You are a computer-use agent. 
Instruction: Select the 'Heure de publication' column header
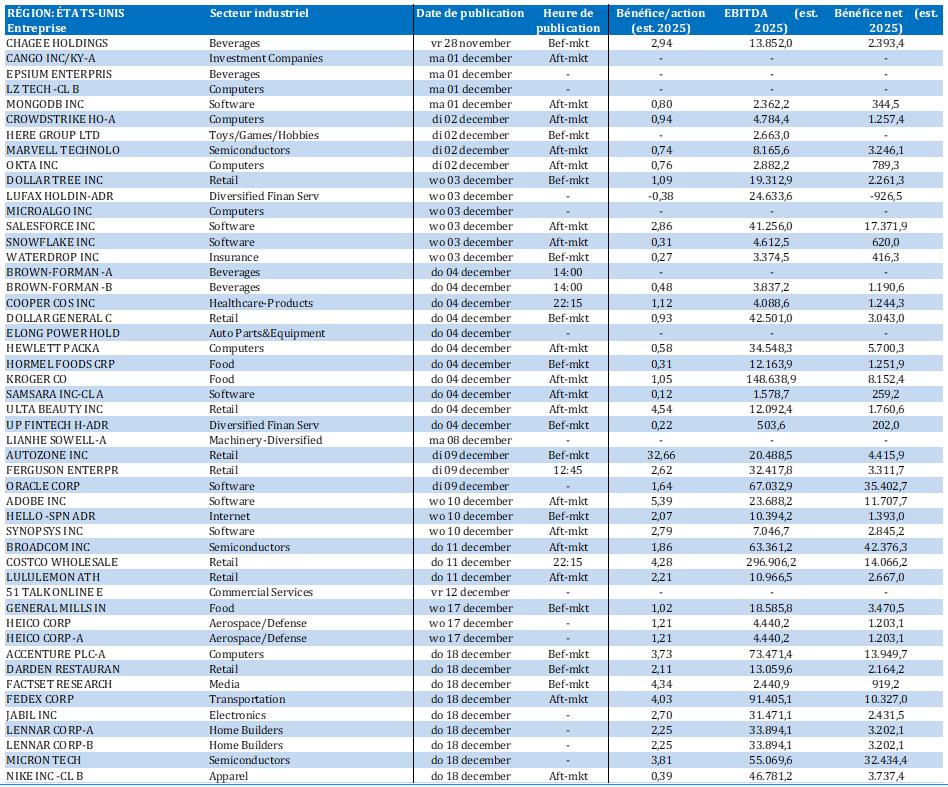tap(567, 21)
